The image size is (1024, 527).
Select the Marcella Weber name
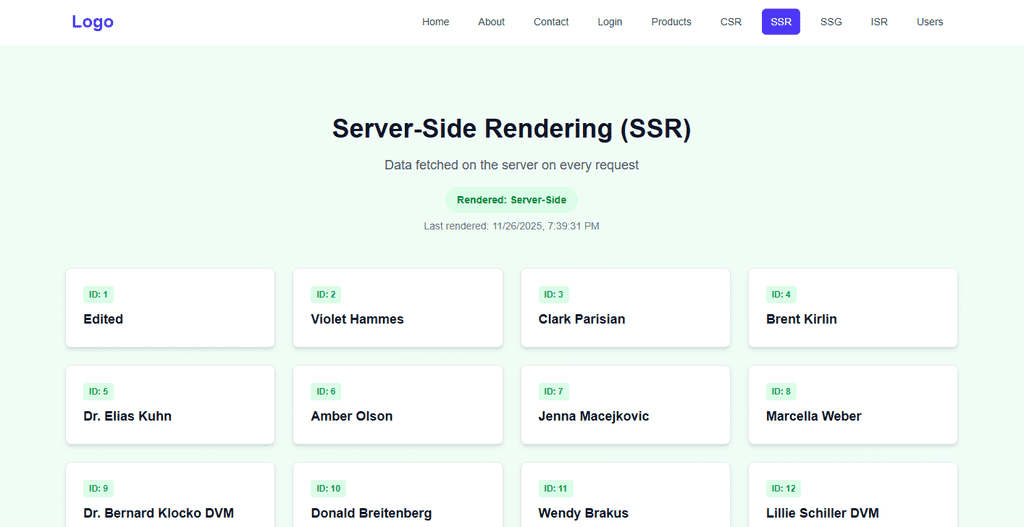[x=814, y=416]
